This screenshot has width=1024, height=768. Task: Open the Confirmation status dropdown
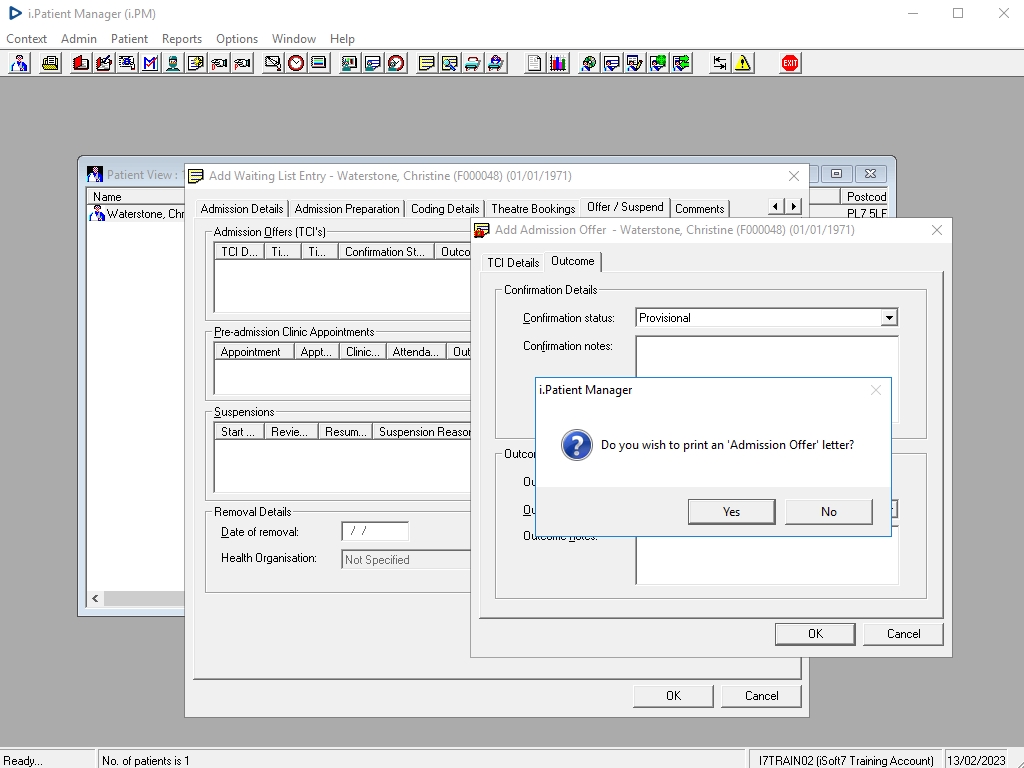coord(888,318)
